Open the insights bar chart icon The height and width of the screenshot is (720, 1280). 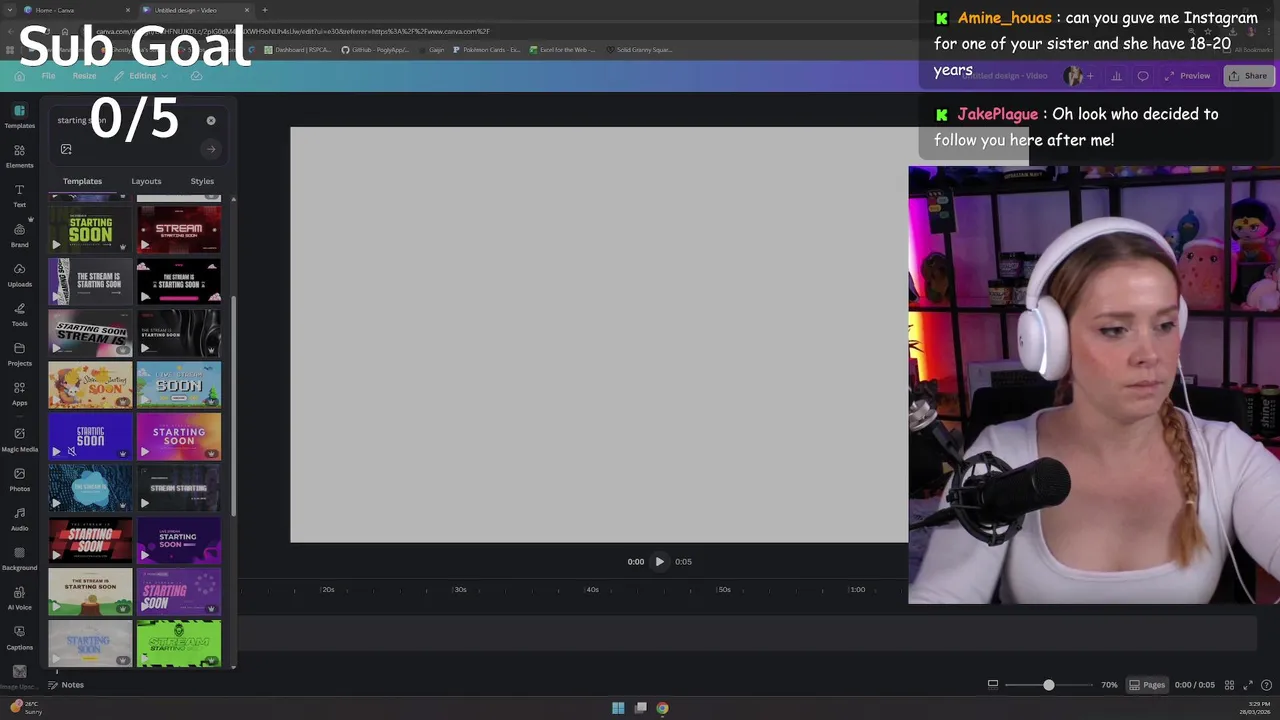click(1116, 76)
